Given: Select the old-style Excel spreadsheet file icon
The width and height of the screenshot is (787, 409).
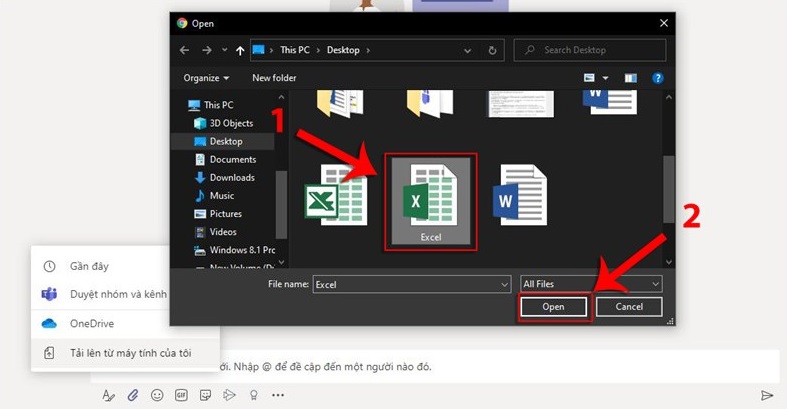Looking at the screenshot, I should coord(336,195).
